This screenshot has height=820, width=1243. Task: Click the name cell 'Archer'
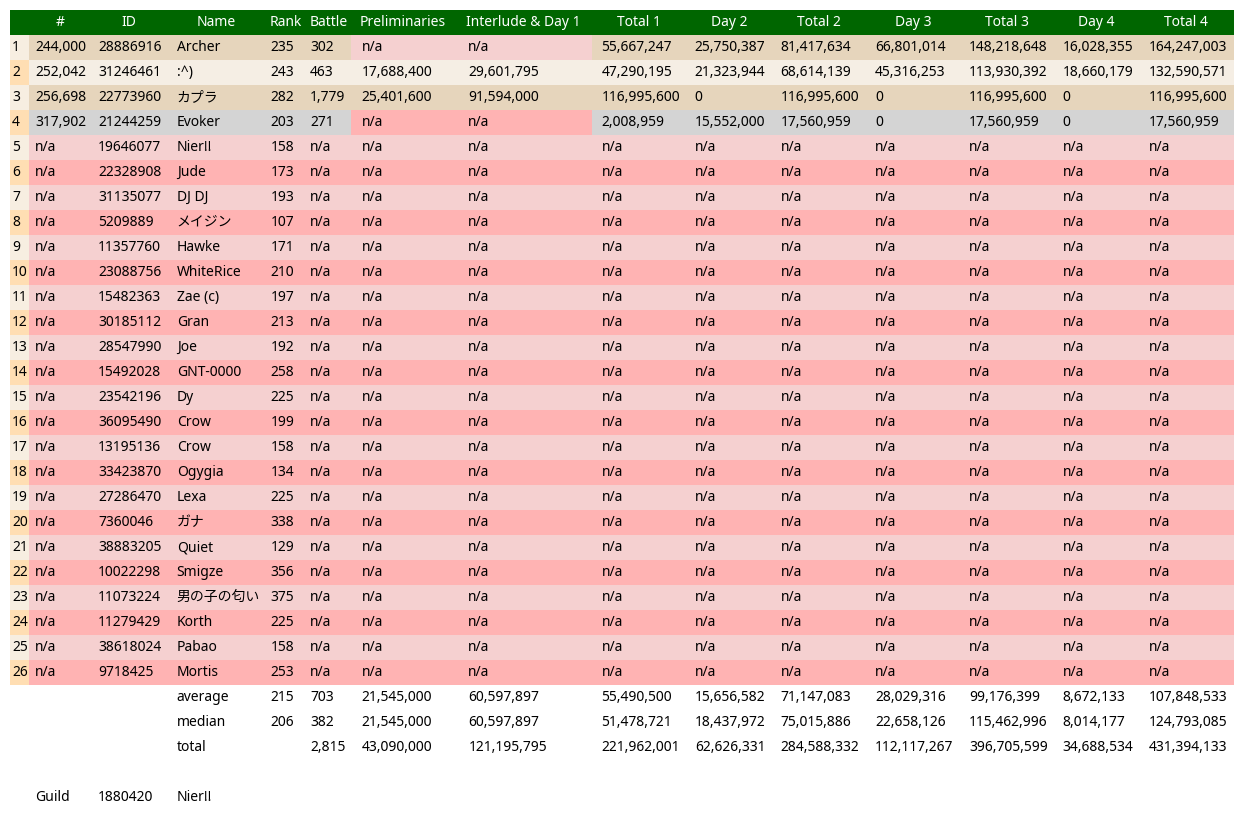(x=198, y=46)
